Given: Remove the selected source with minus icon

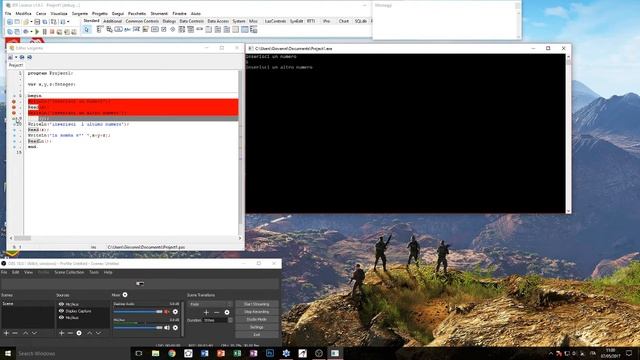Looking at the screenshot, I should point(70,333).
